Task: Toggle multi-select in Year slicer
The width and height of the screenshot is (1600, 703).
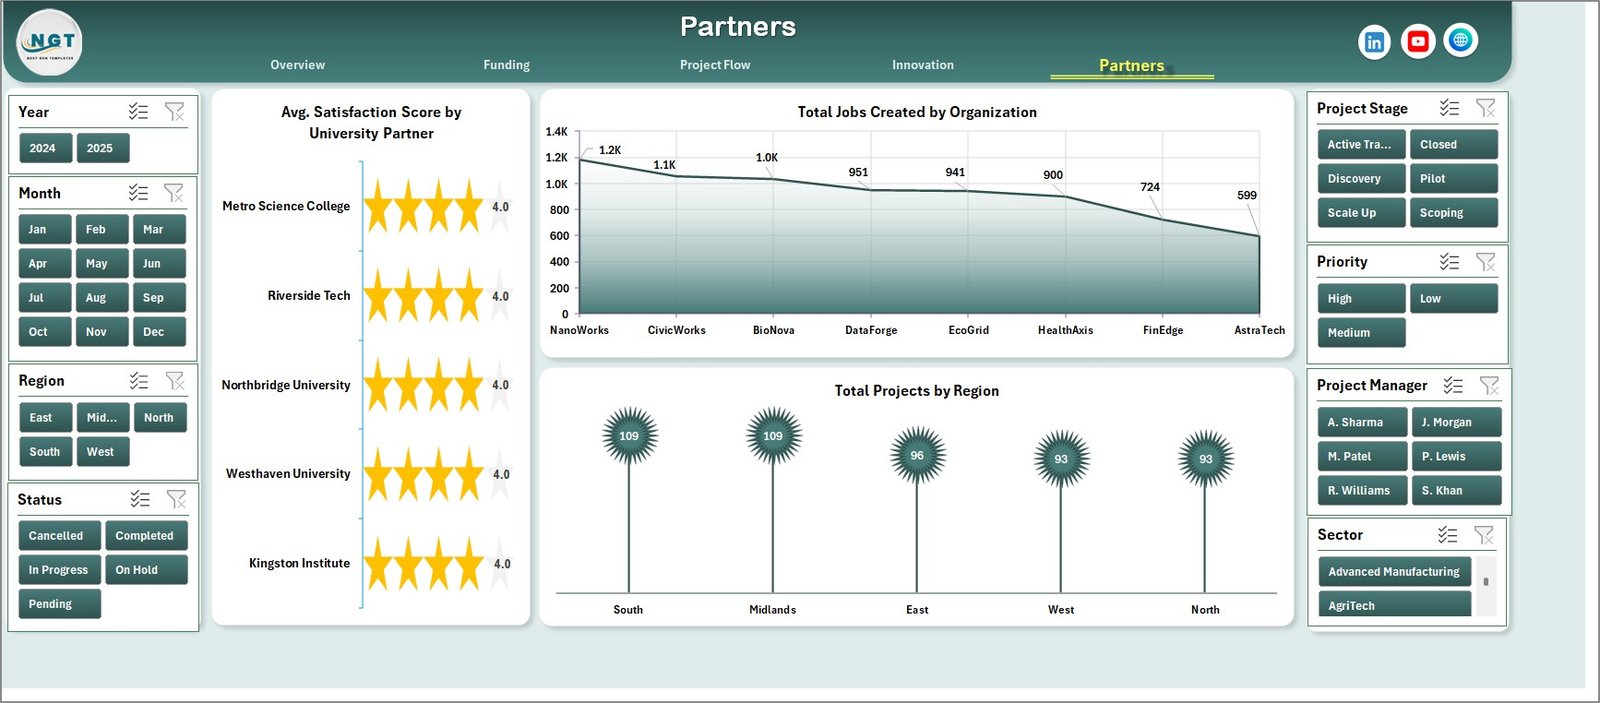Action: (x=139, y=112)
